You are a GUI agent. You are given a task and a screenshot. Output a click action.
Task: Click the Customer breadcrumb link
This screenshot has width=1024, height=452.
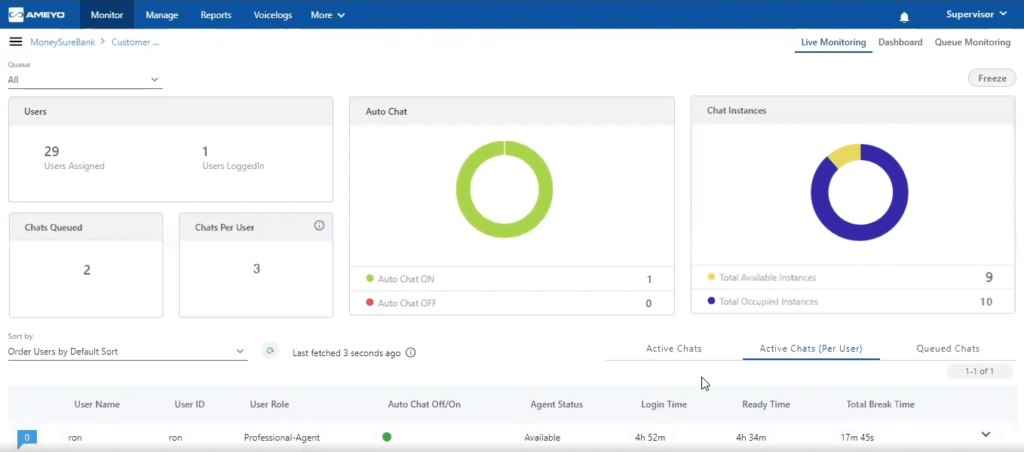tap(135, 42)
